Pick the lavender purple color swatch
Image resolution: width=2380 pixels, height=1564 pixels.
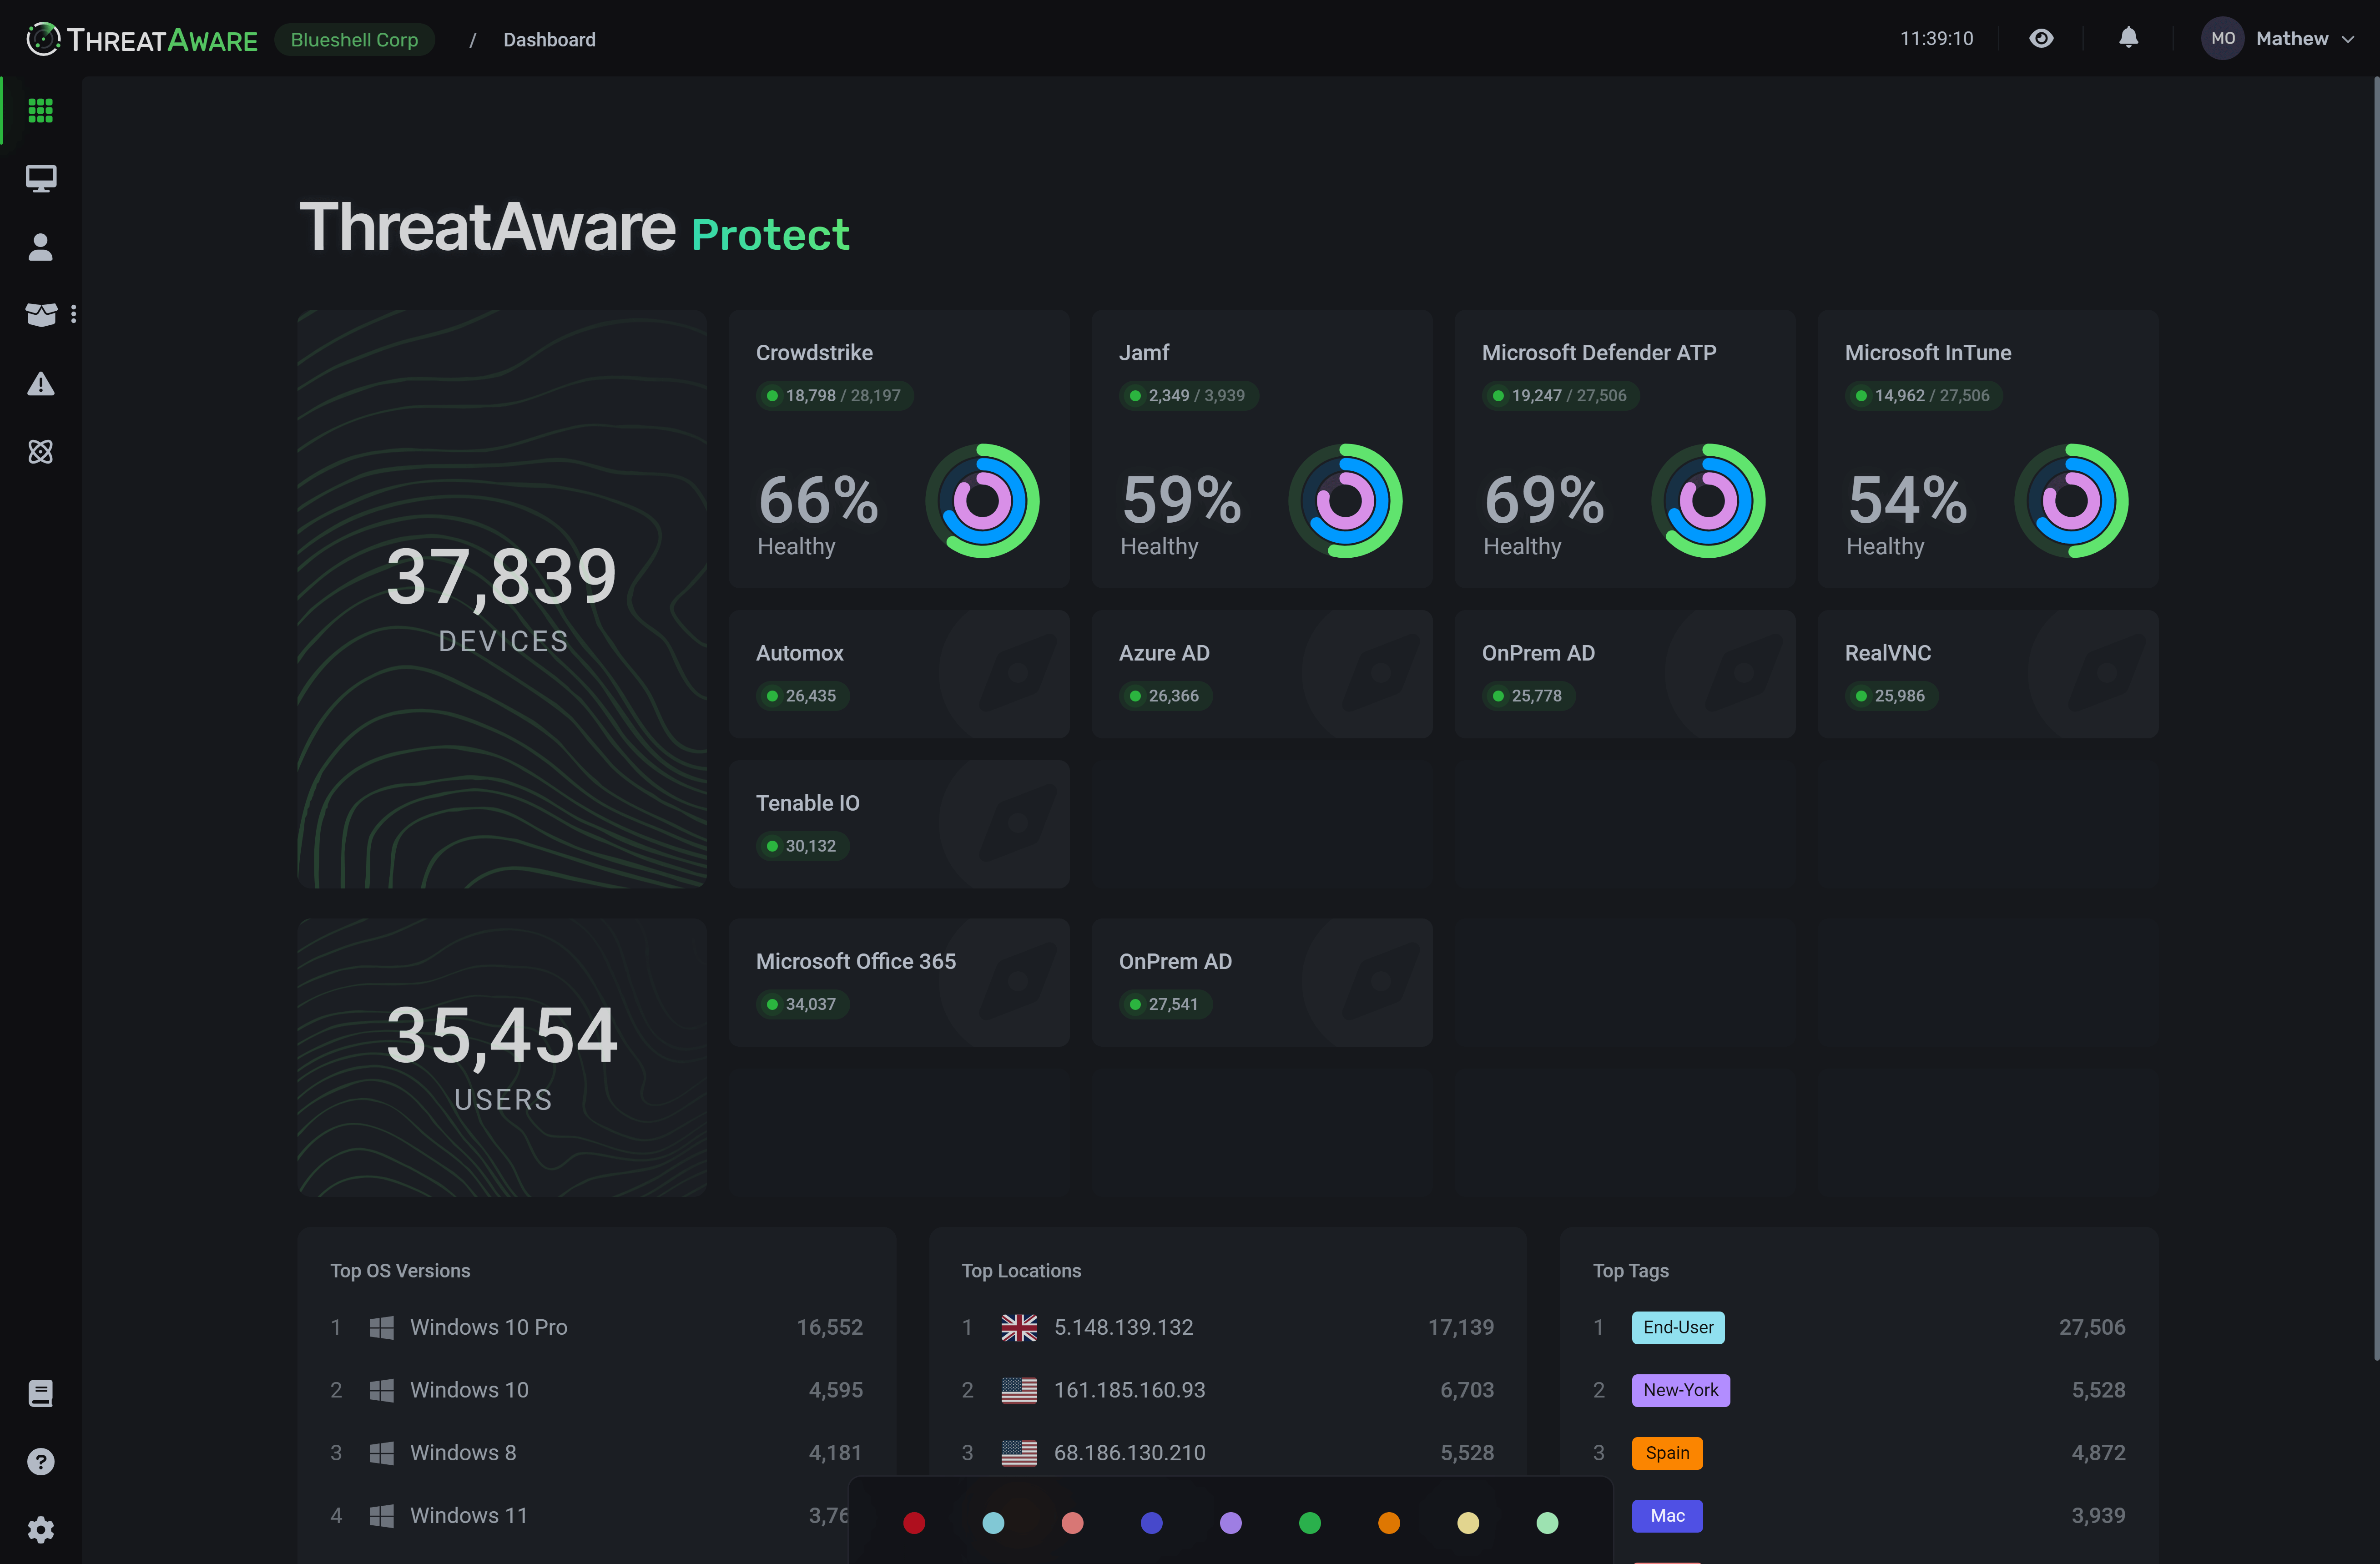click(x=1230, y=1522)
